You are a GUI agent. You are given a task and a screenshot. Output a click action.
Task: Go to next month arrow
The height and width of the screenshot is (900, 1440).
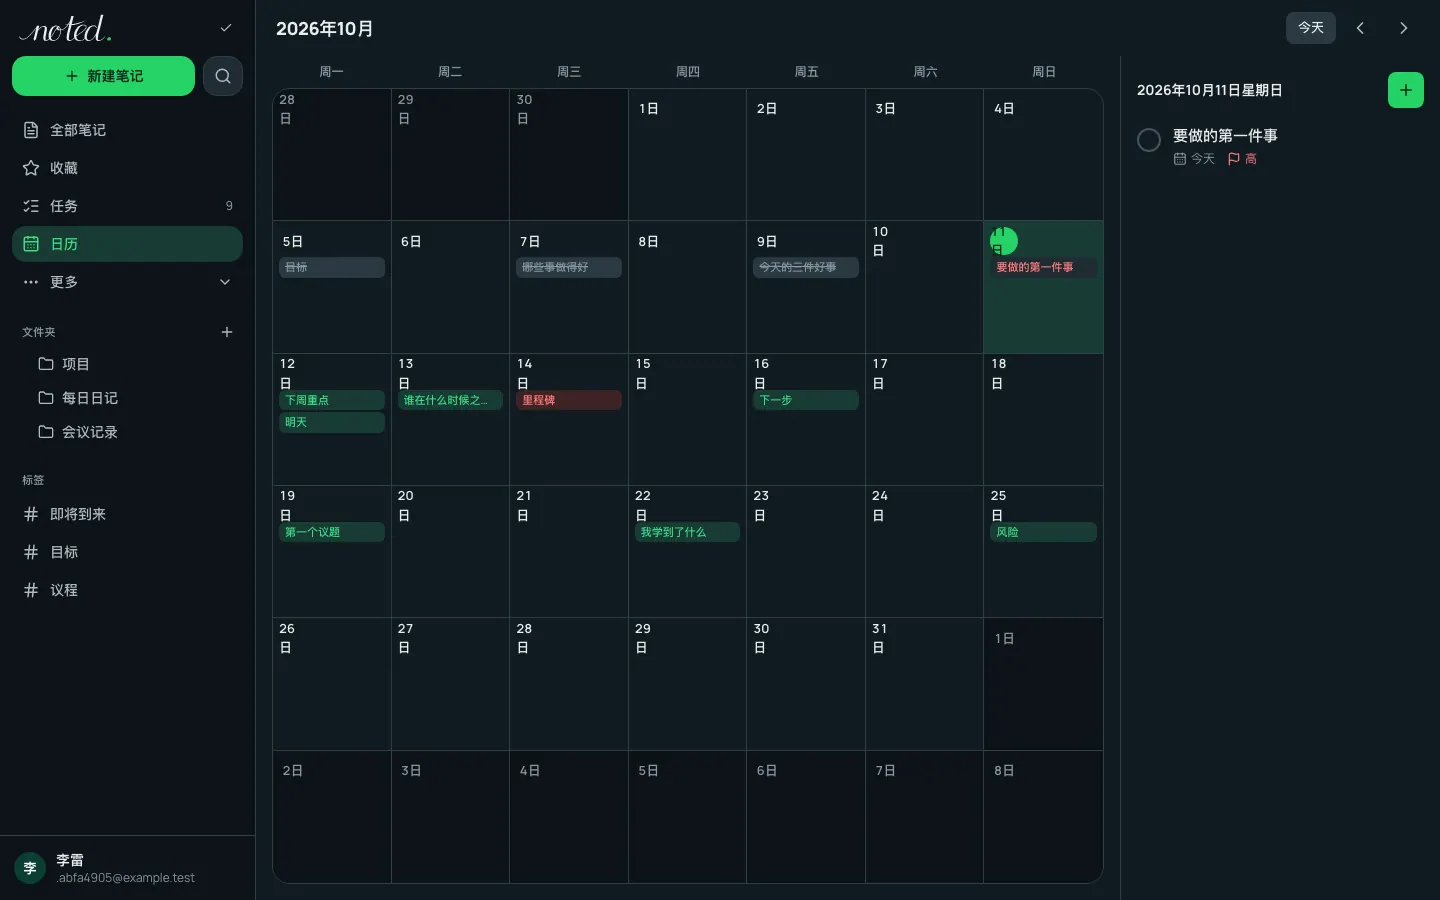(1404, 28)
